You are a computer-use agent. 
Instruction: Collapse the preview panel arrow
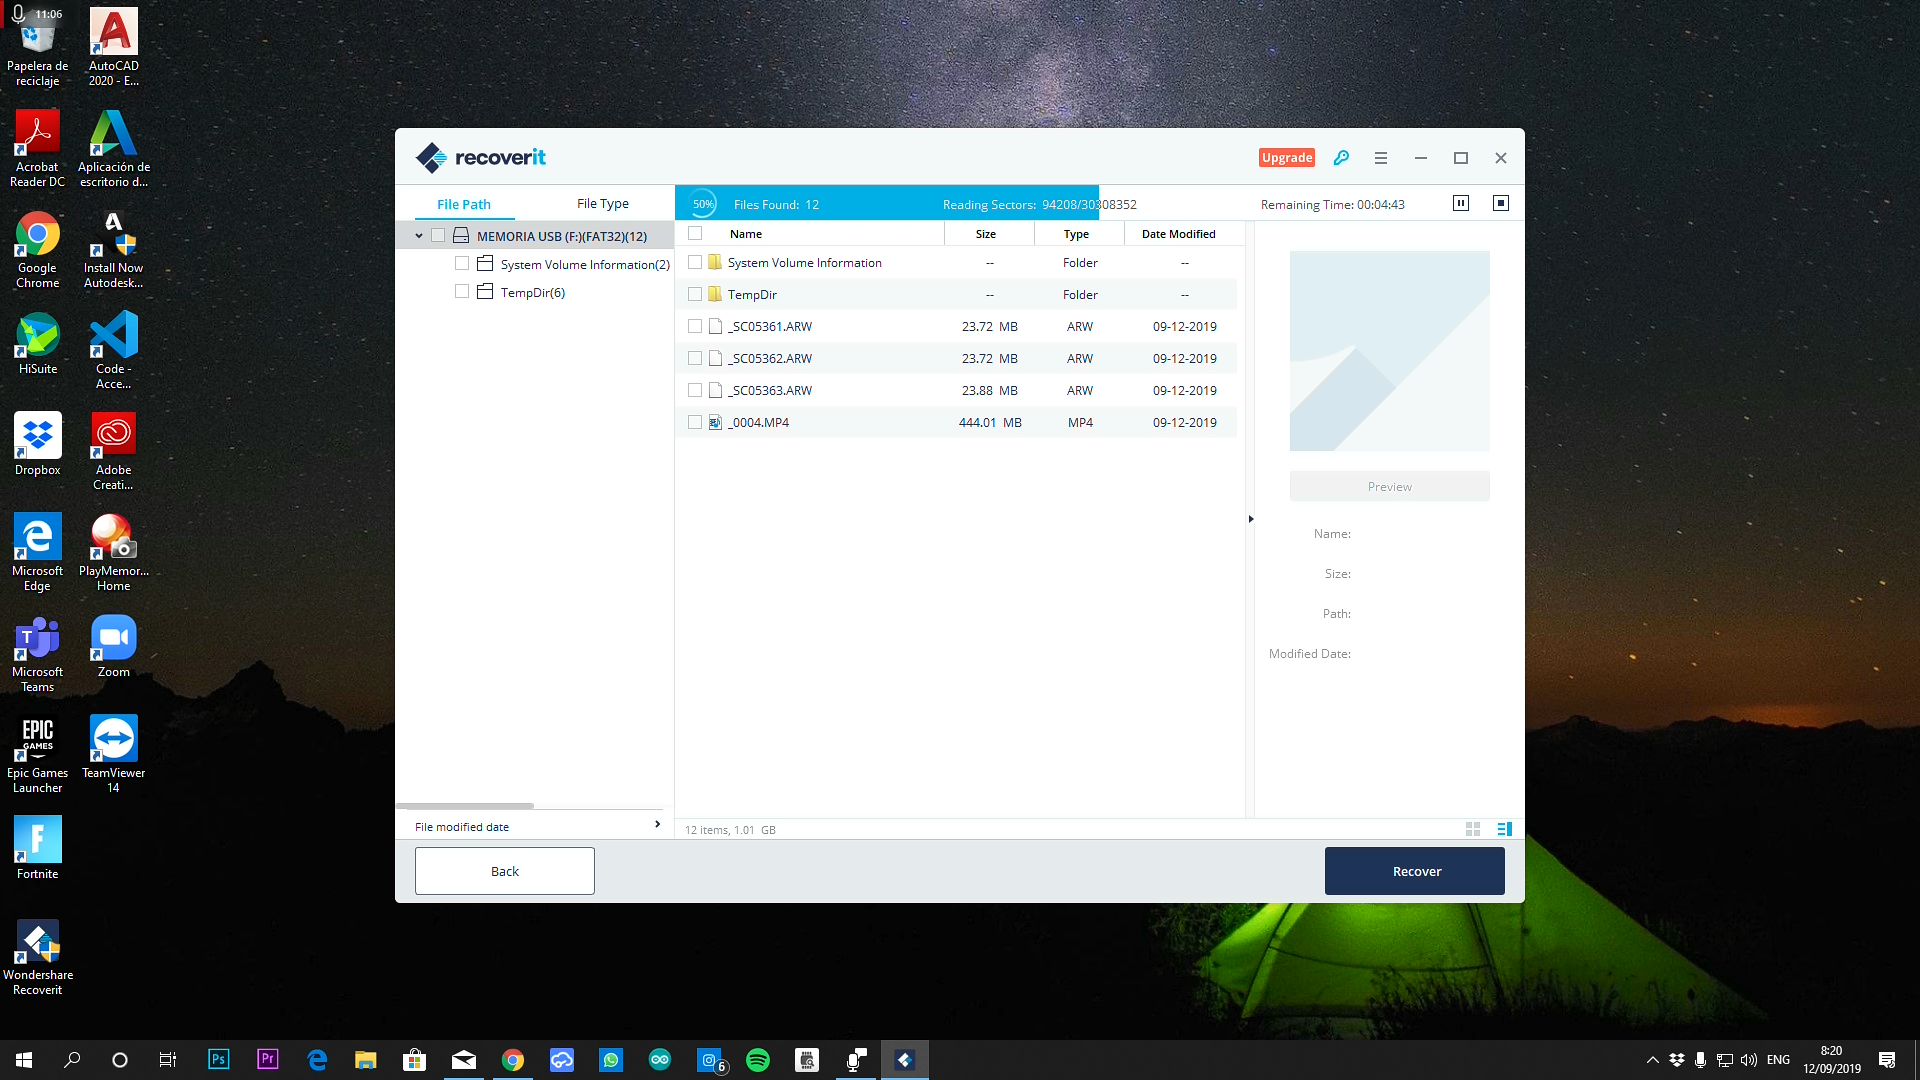pyautogui.click(x=1251, y=519)
